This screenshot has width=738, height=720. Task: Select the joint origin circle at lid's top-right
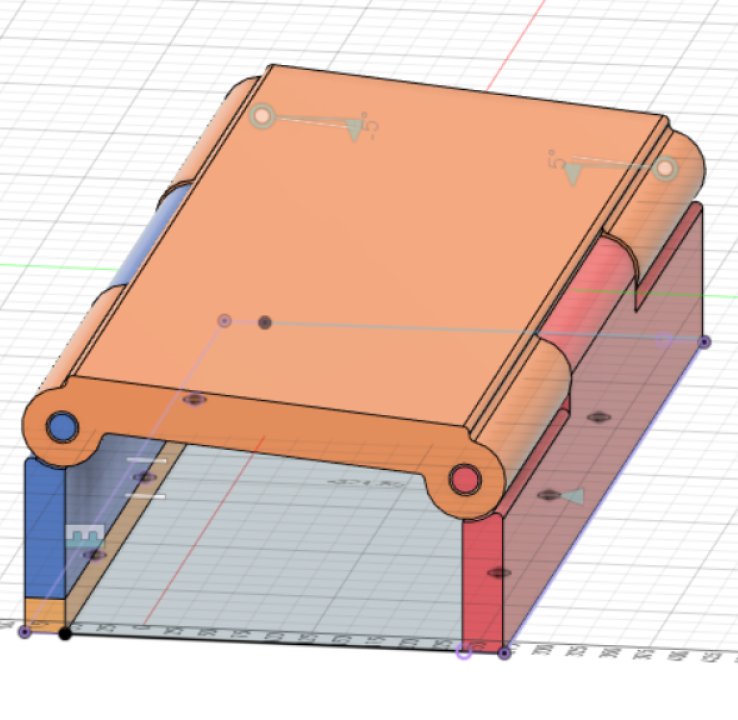click(x=666, y=169)
